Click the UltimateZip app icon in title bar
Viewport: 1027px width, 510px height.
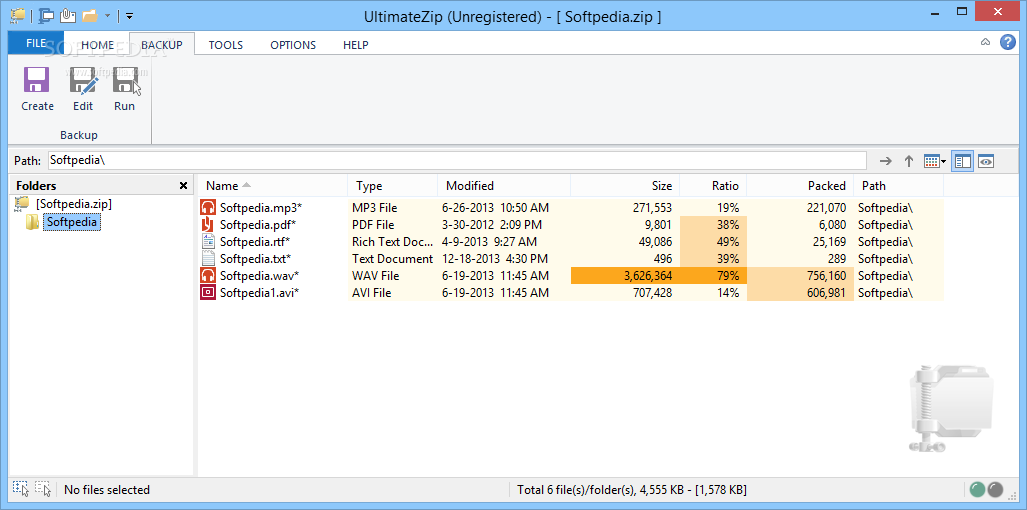click(19, 15)
